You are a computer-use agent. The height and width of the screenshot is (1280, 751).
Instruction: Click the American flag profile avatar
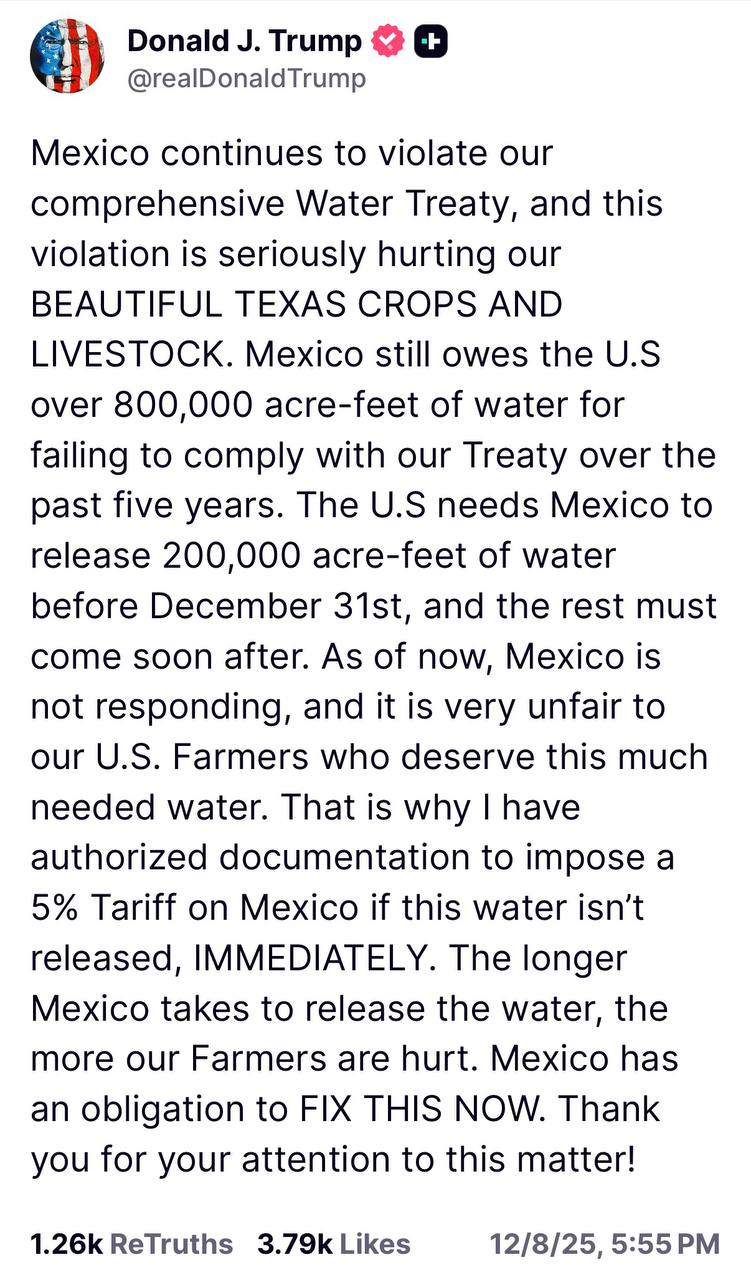[67, 55]
